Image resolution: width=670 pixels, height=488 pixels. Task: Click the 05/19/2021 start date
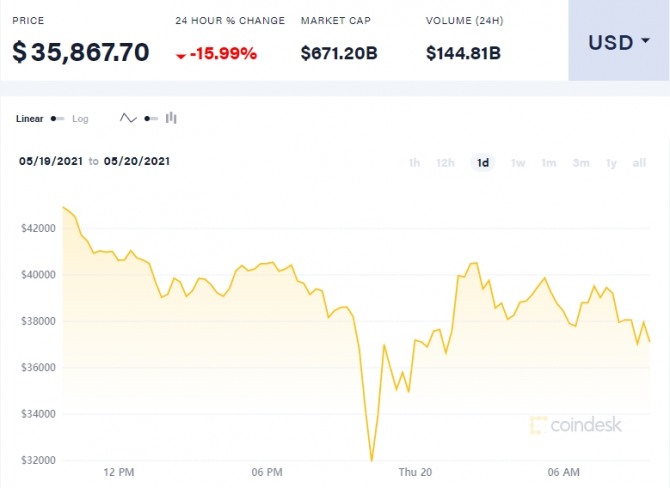pos(51,161)
